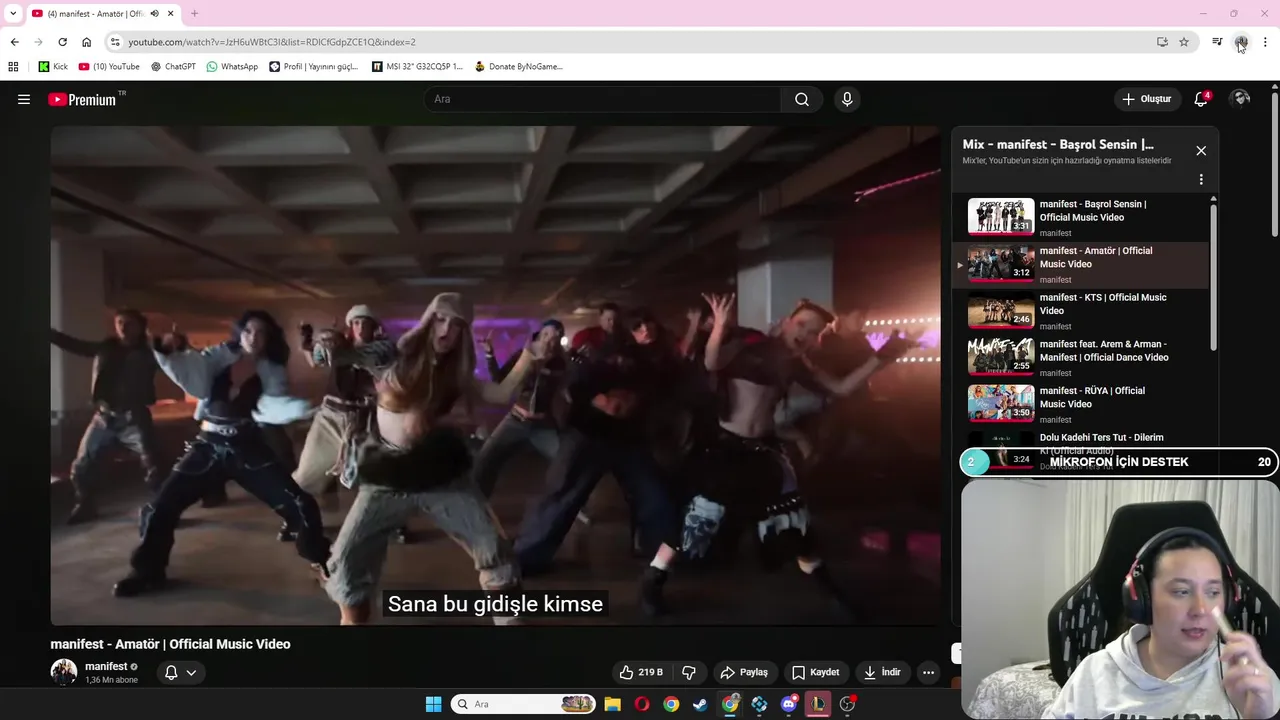Open the Kick bookmark

pos(53,67)
